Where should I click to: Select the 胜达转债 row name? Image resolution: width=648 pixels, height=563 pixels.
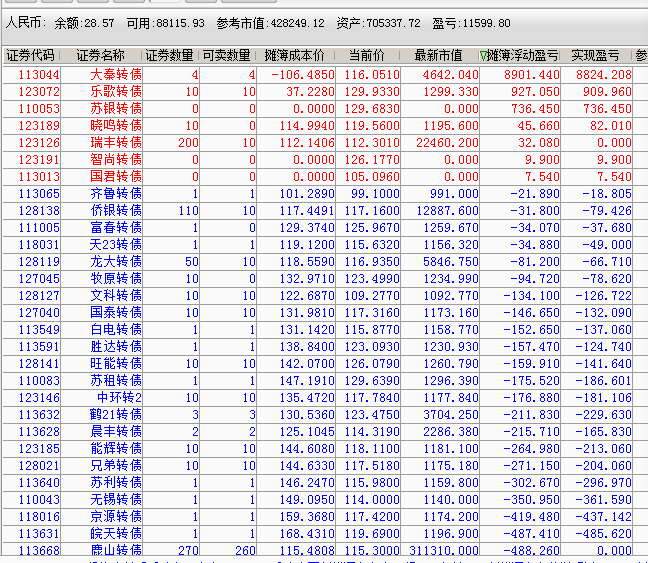point(116,346)
